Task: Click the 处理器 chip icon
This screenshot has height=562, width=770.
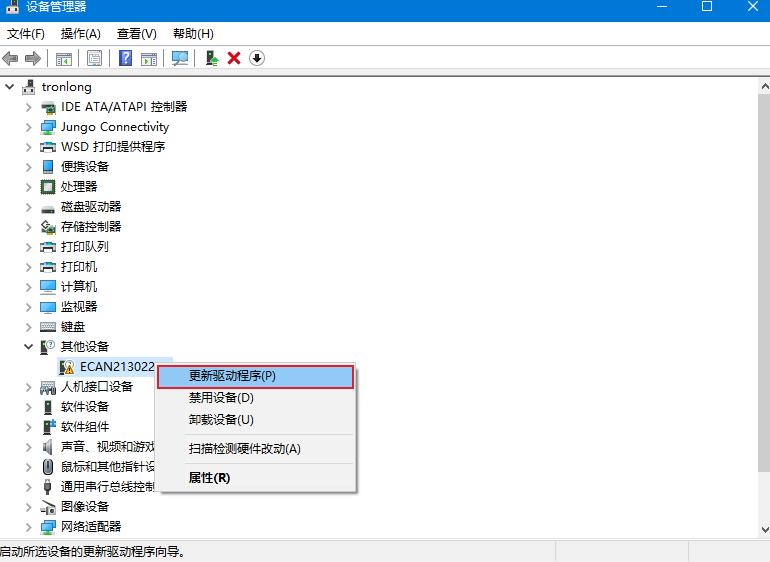Action: click(x=48, y=187)
